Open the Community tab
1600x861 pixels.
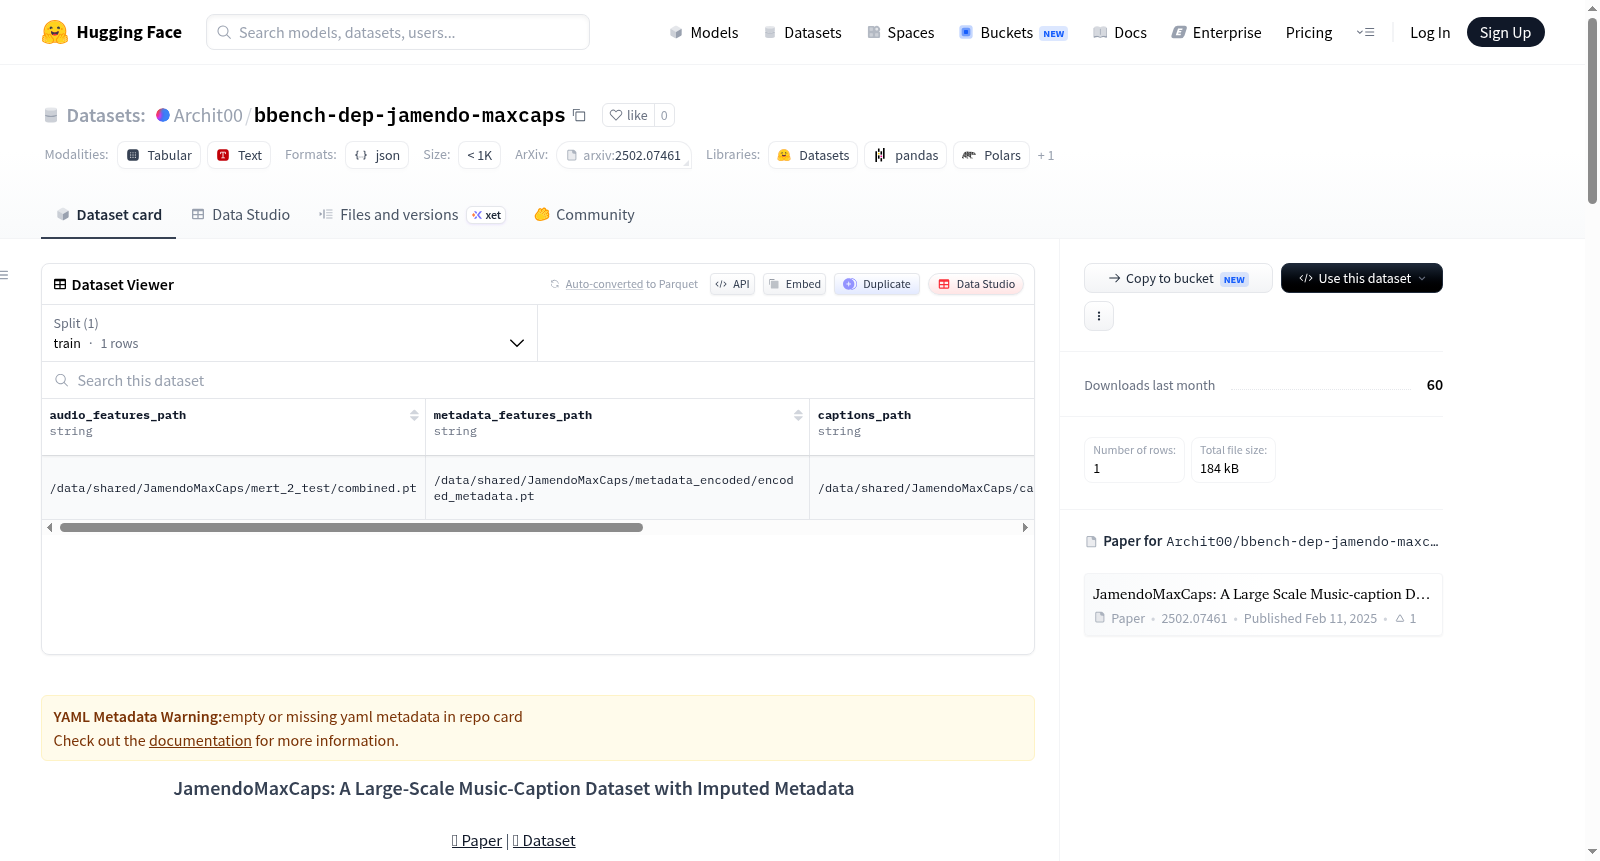tap(584, 215)
